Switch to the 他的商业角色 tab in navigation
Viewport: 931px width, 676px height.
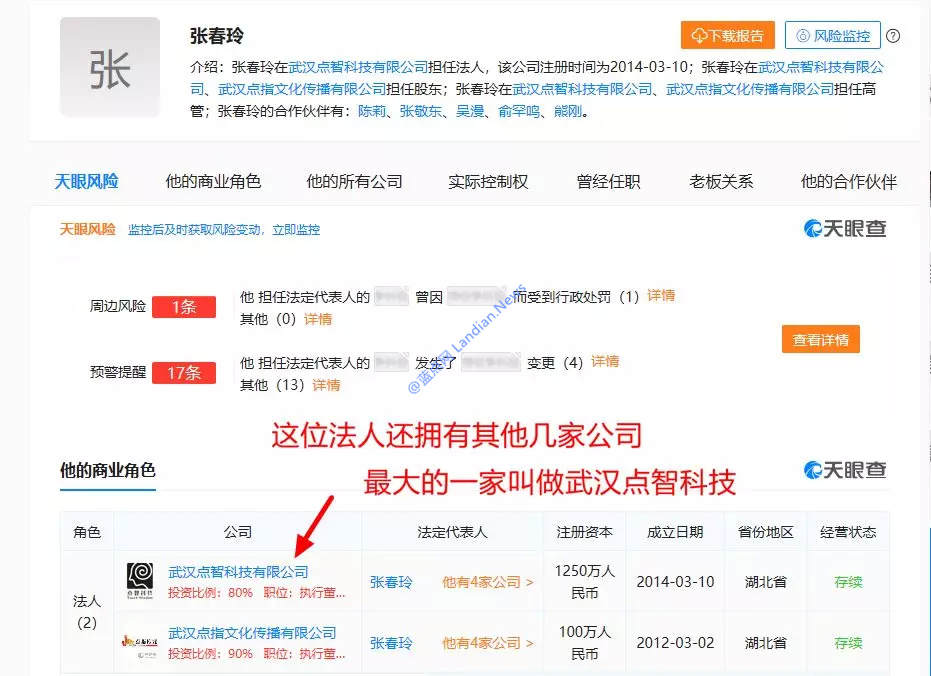tap(213, 181)
